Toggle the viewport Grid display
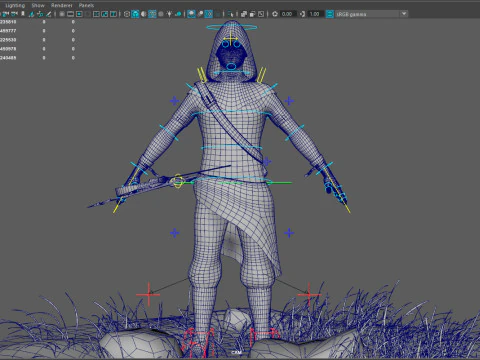The width and height of the screenshot is (480, 360). pyautogui.click(x=62, y=14)
